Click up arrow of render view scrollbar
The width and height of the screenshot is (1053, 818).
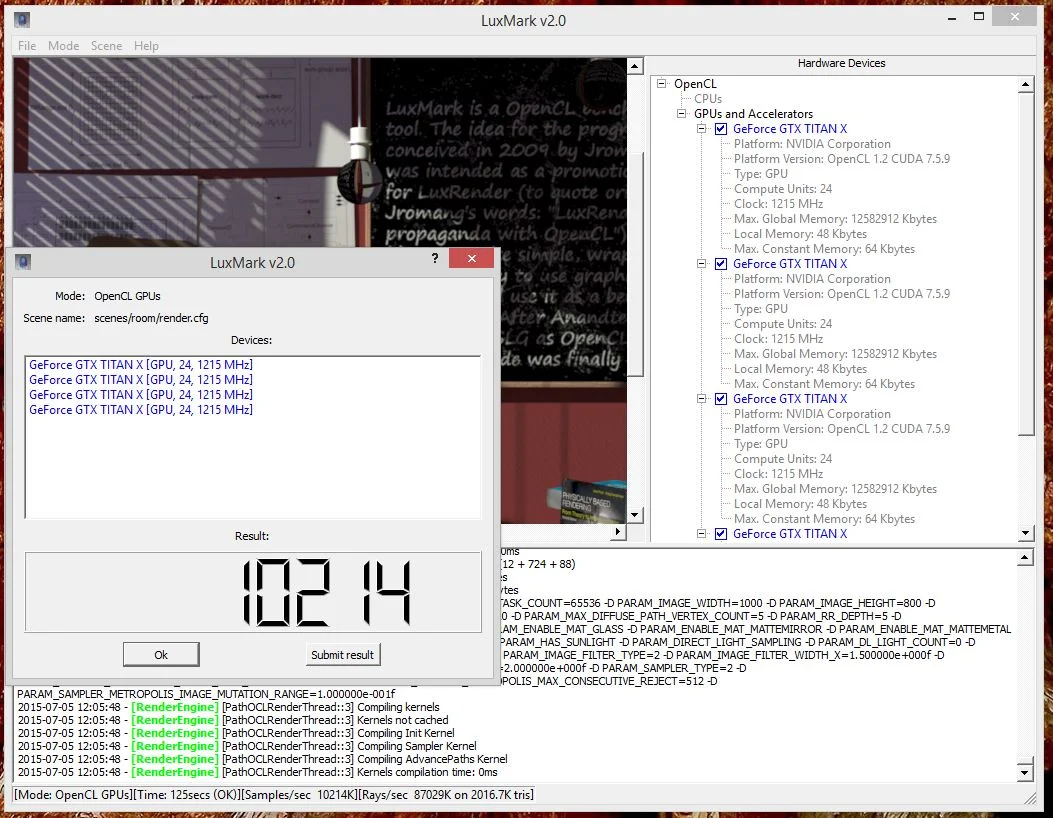(635, 66)
